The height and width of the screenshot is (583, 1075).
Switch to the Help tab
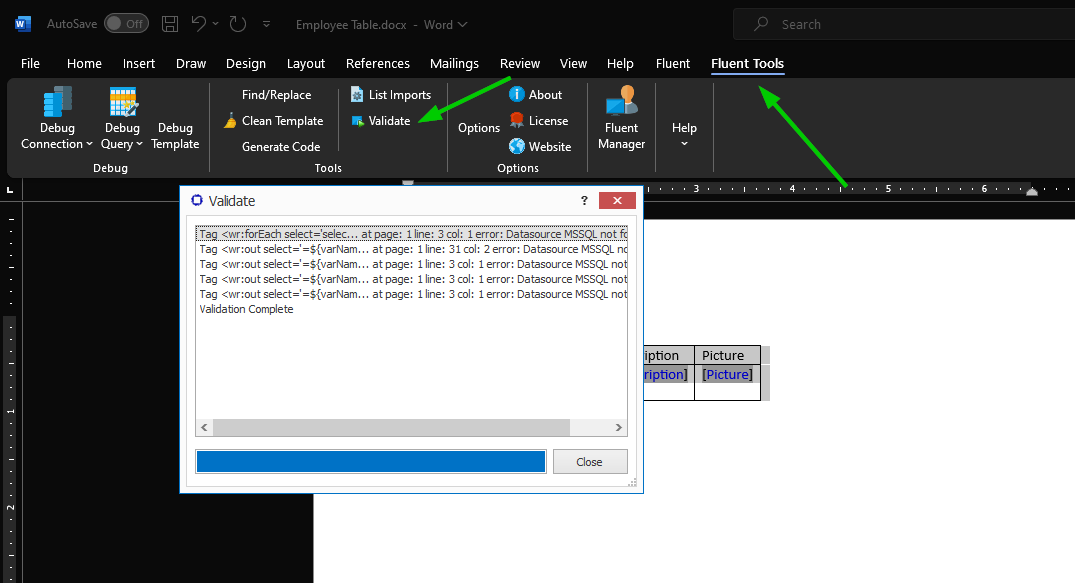click(x=620, y=63)
